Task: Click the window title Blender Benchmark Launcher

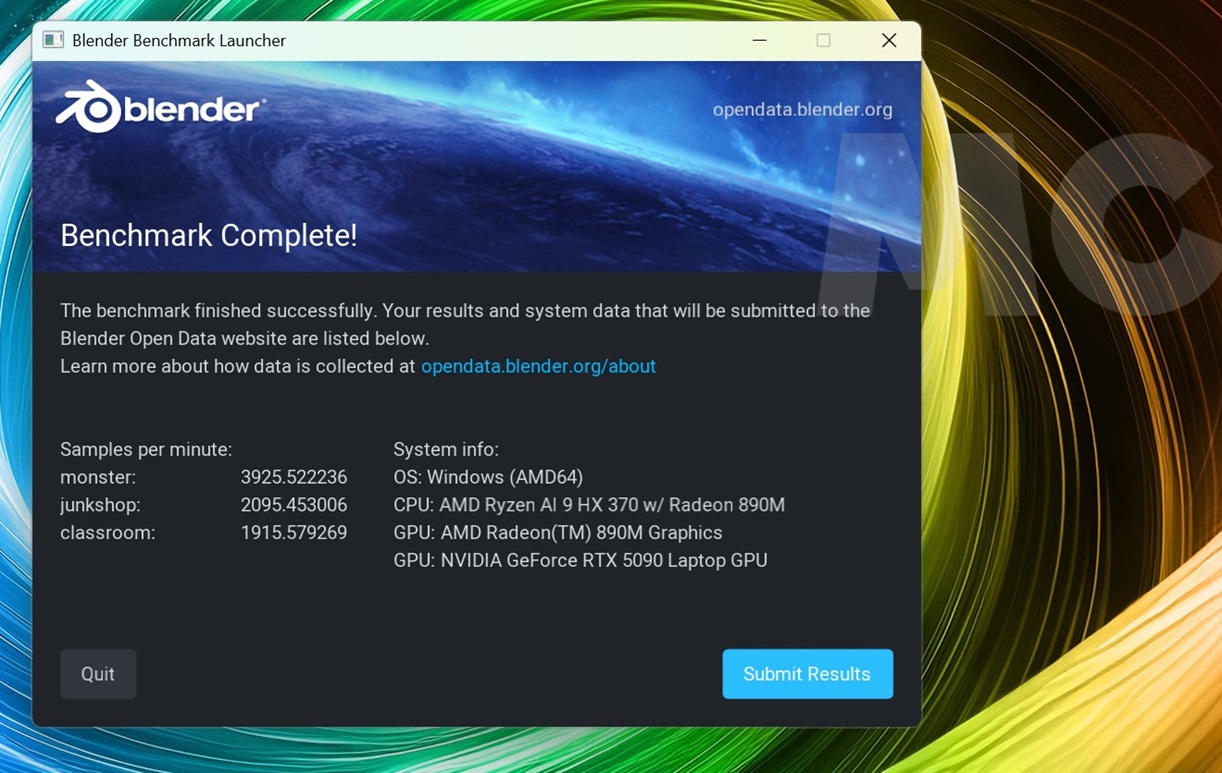Action: coord(179,40)
